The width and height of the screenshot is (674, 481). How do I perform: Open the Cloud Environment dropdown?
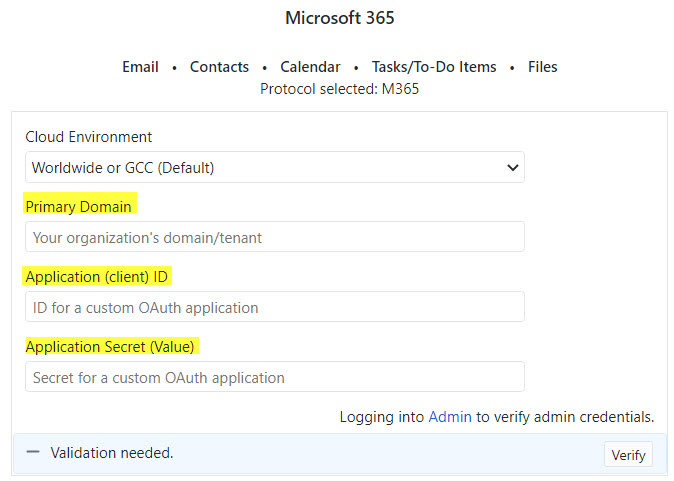tap(274, 168)
